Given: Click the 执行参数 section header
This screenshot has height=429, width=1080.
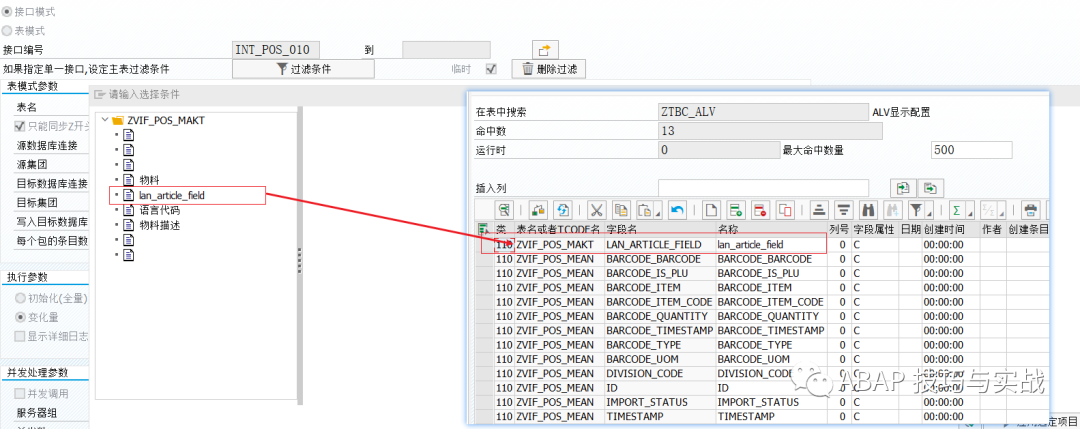Looking at the screenshot, I should (28, 277).
